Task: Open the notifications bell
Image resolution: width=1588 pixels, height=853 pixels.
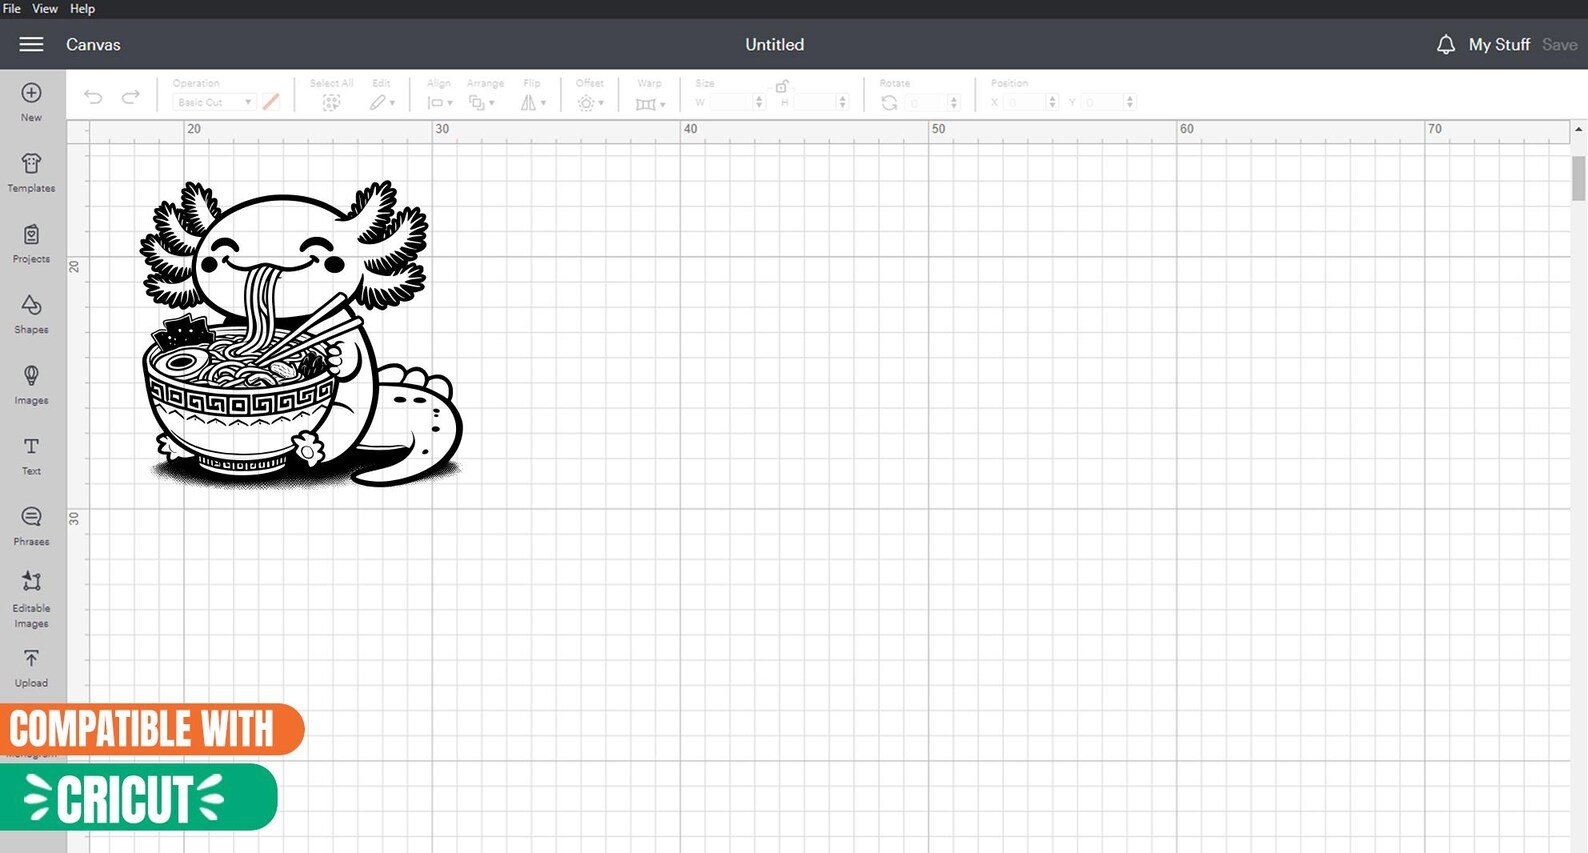Action: (x=1446, y=44)
